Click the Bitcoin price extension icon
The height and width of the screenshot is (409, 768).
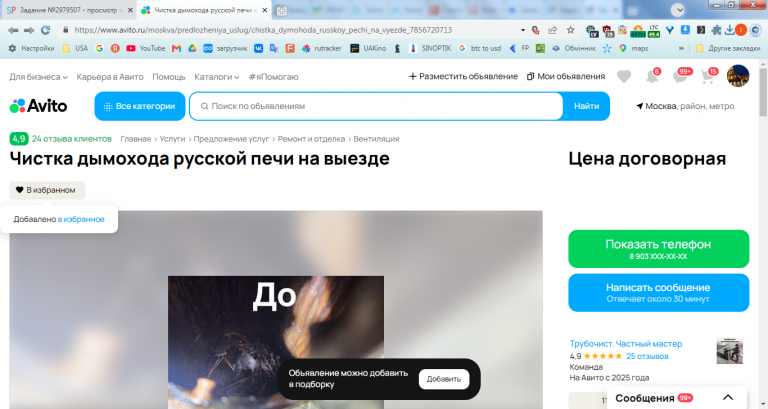pyautogui.click(x=638, y=31)
